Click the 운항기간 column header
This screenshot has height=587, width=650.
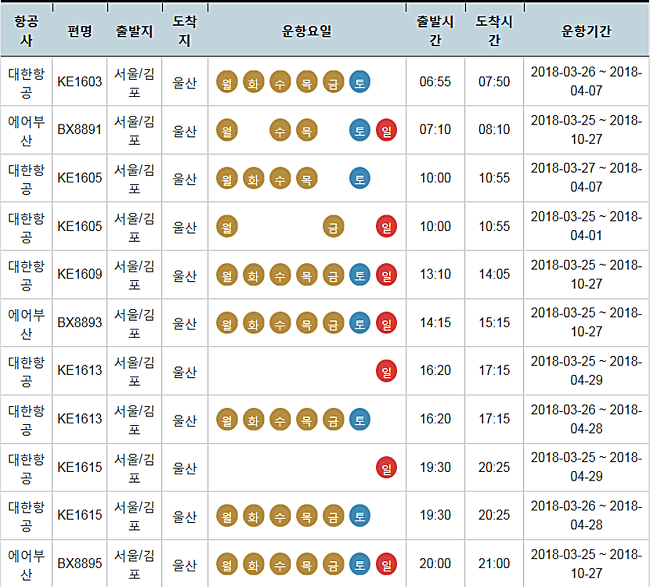pyautogui.click(x=586, y=31)
